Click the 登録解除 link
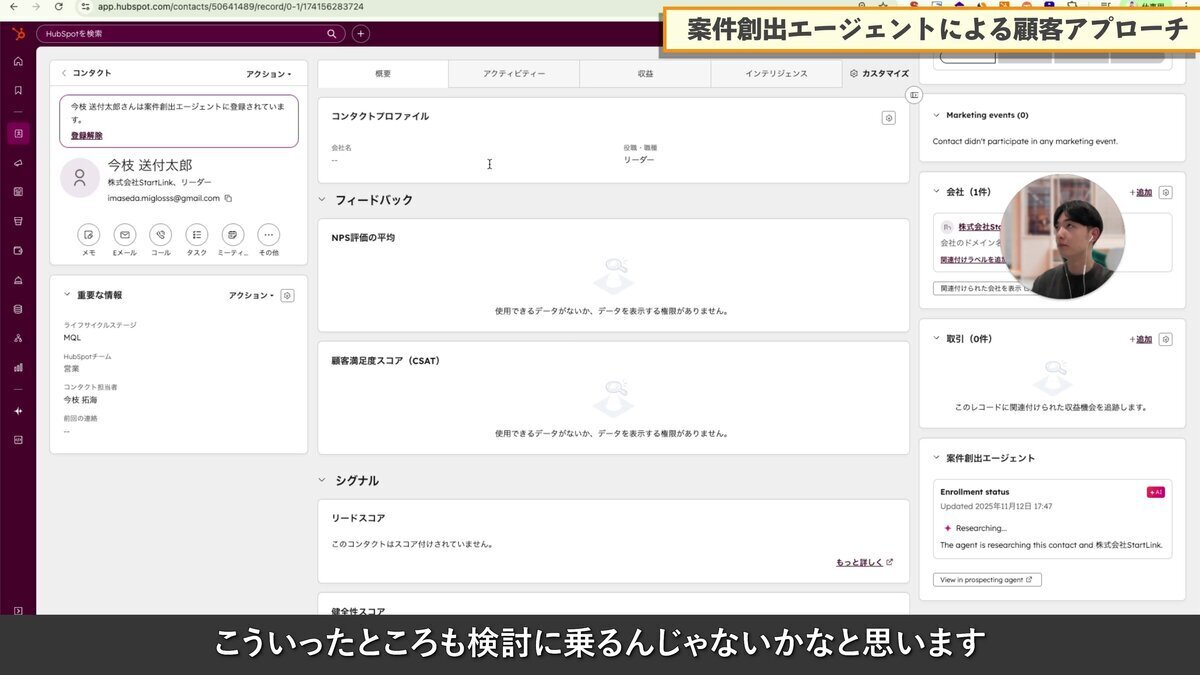Viewport: 1200px width, 675px height. click(86, 134)
